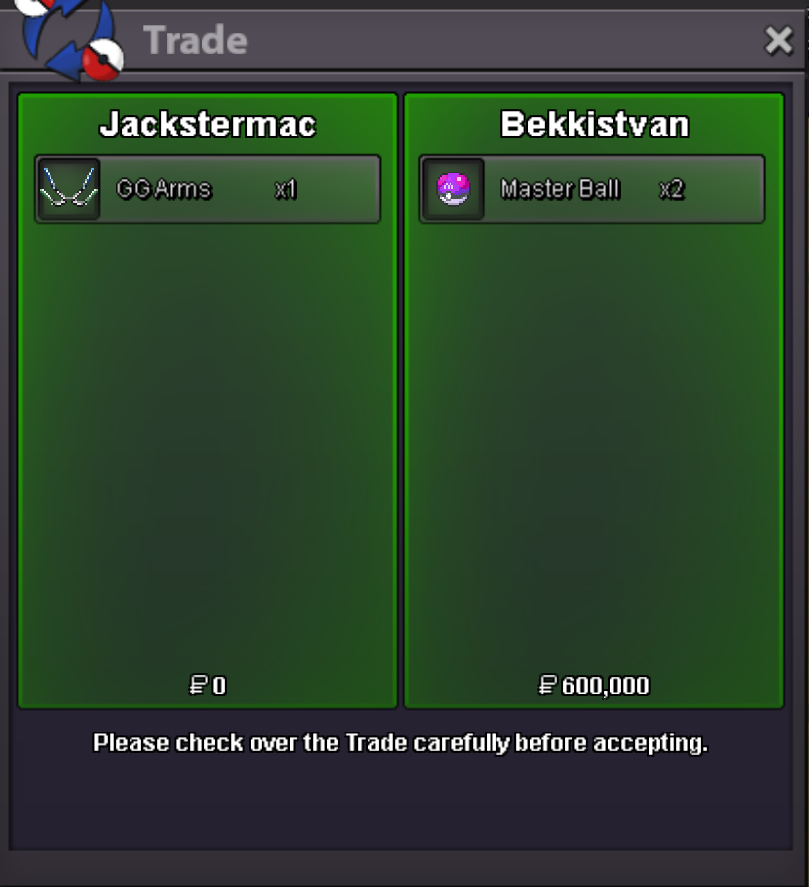
Task: Click the x1 quantity for GG Arms
Action: tap(286, 190)
